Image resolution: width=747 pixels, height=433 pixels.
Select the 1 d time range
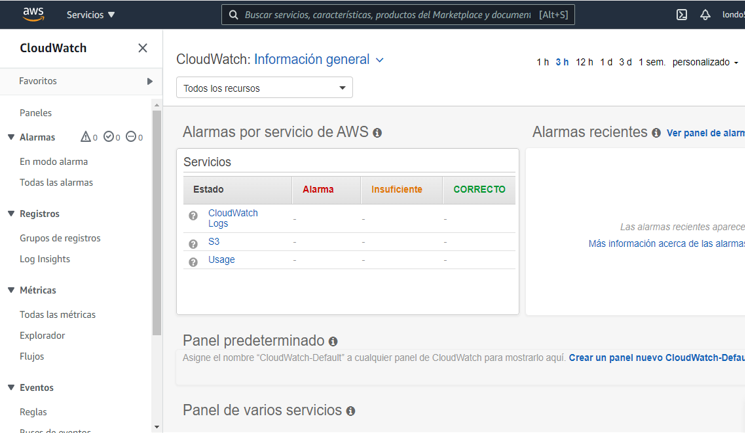(606, 62)
